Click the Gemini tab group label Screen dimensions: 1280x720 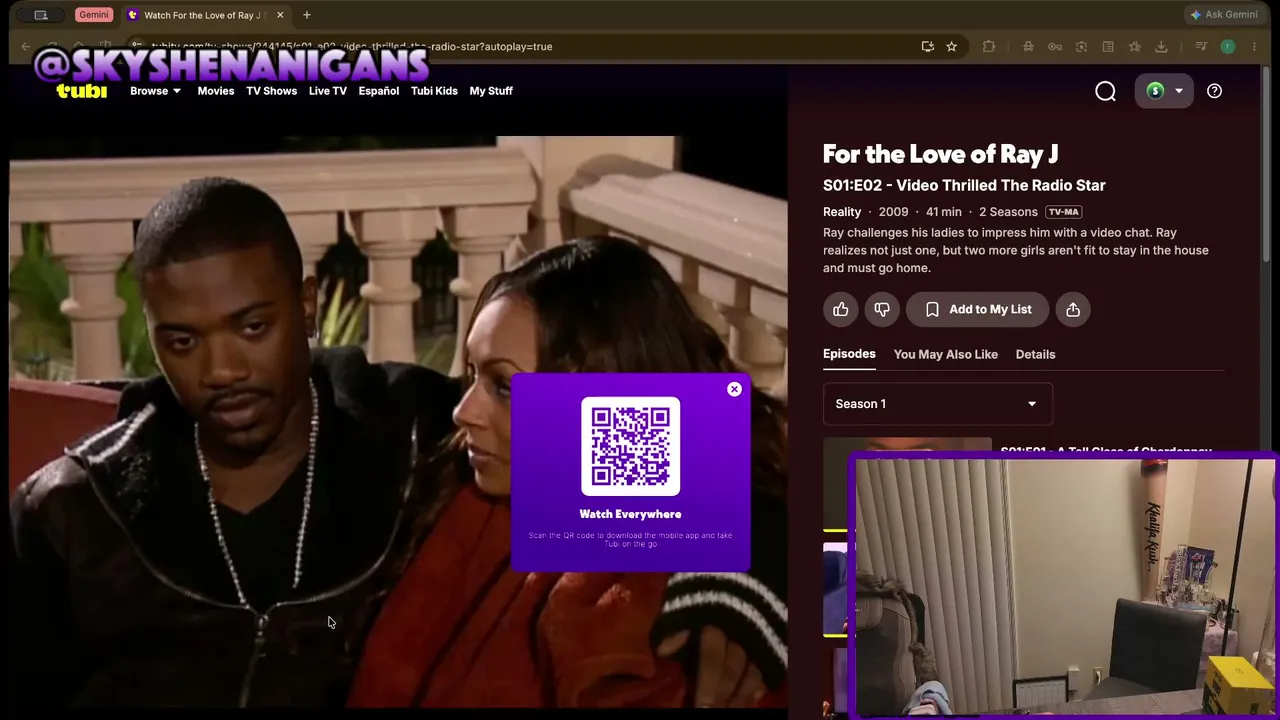[x=93, y=15]
